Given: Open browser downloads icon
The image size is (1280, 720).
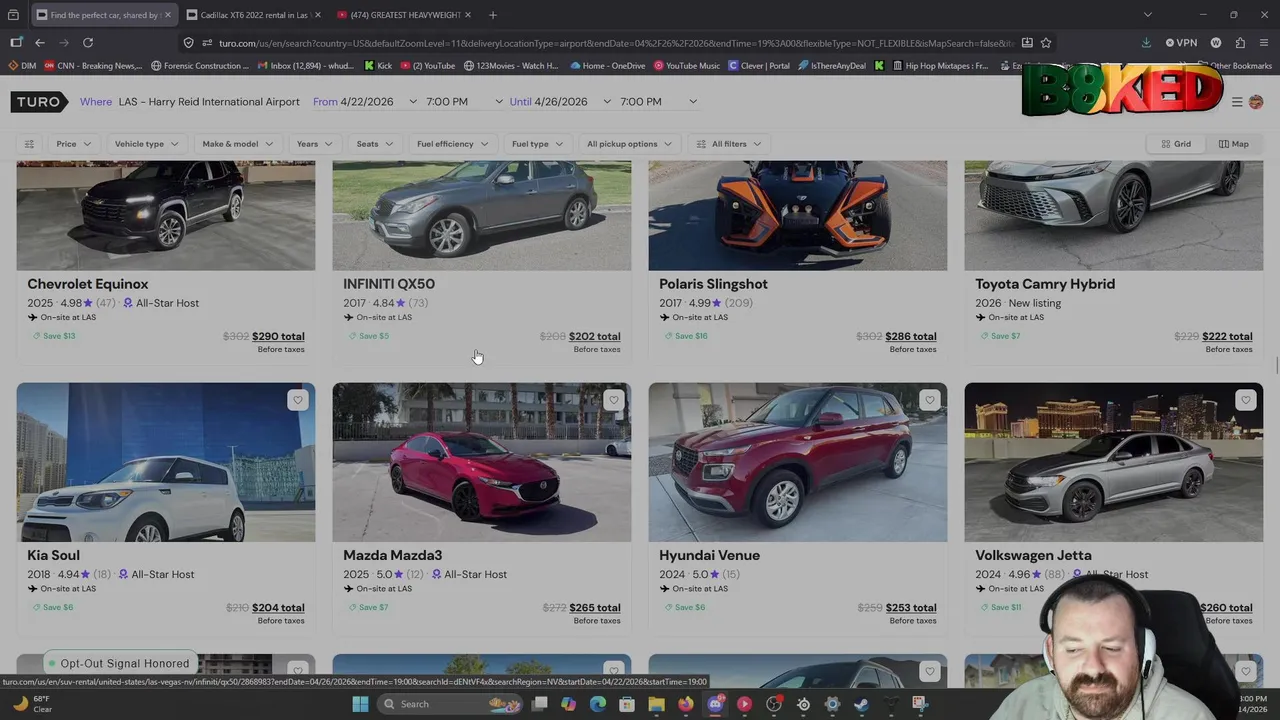Looking at the screenshot, I should [1146, 43].
